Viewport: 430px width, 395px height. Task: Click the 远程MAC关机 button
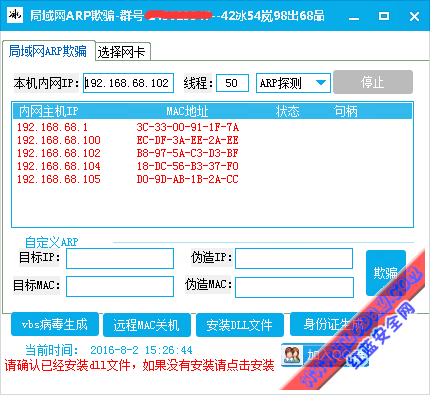click(147, 325)
